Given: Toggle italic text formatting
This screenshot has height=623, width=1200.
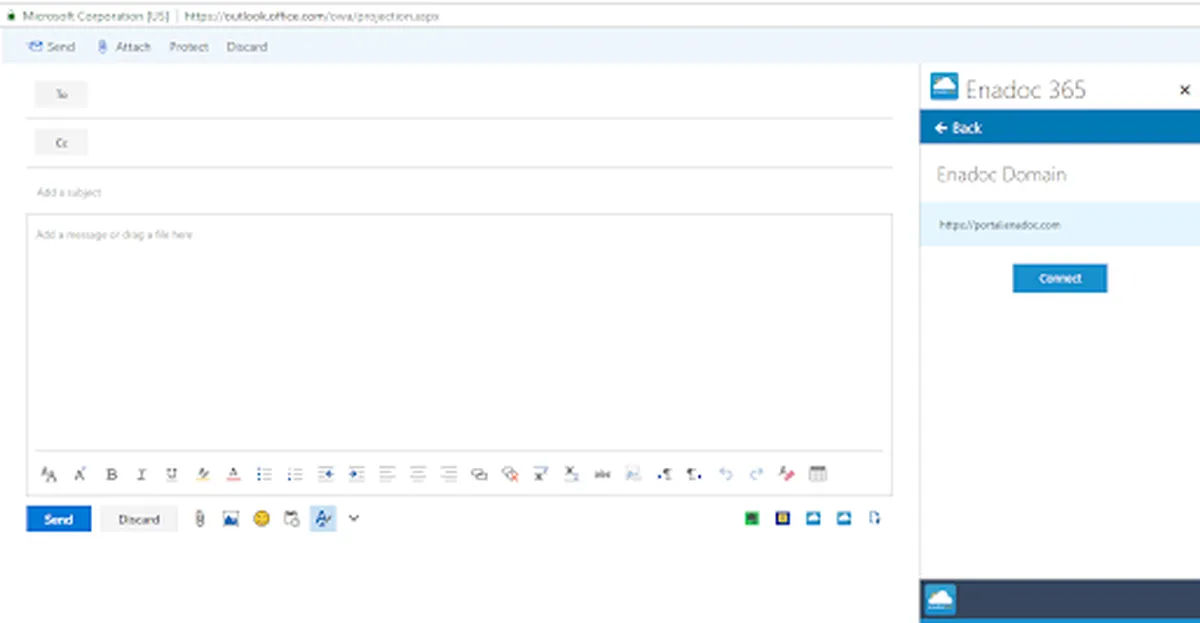Looking at the screenshot, I should 141,475.
